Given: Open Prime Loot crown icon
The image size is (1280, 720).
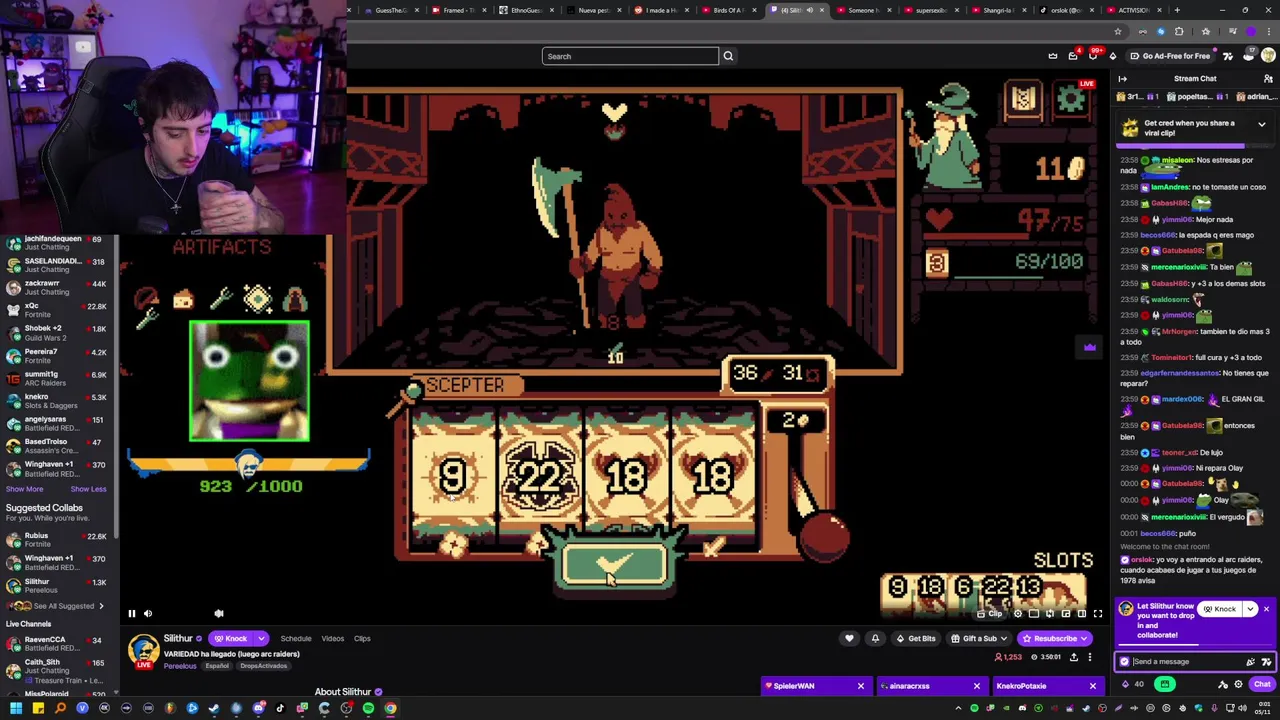Looking at the screenshot, I should pyautogui.click(x=1053, y=56).
